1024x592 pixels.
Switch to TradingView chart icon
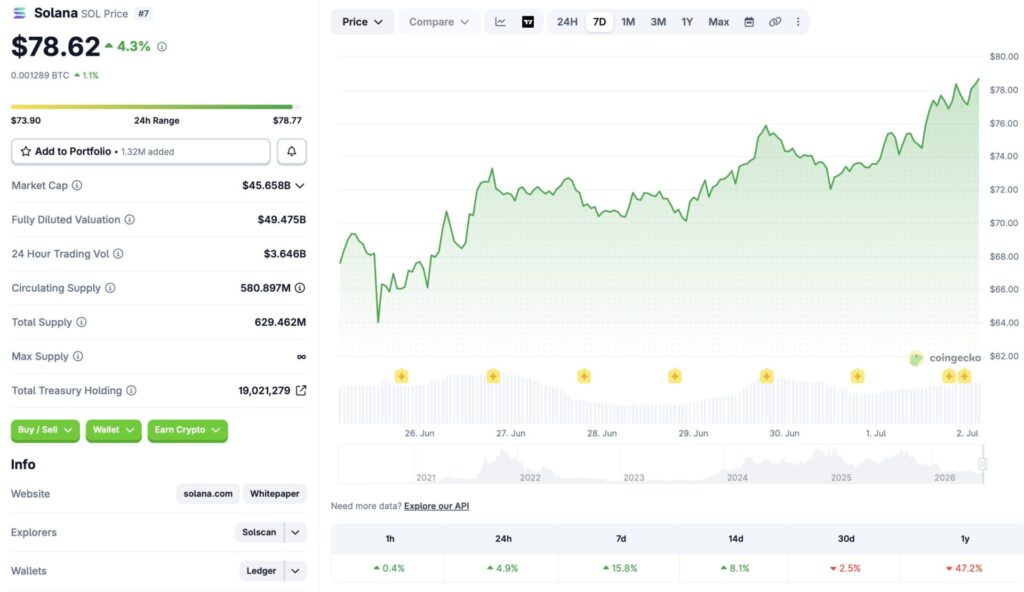click(528, 22)
